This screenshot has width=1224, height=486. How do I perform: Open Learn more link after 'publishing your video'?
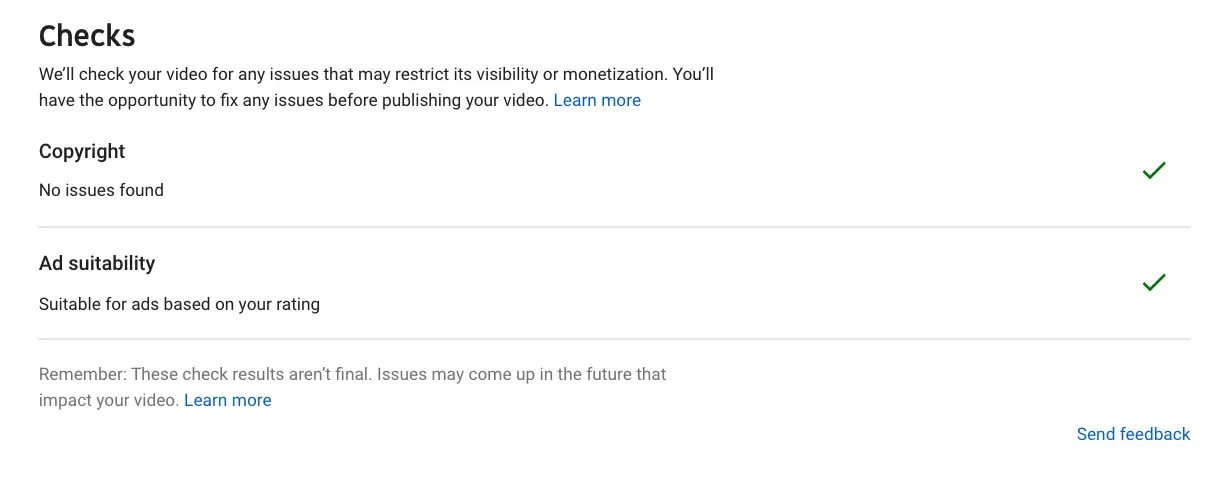coord(597,100)
